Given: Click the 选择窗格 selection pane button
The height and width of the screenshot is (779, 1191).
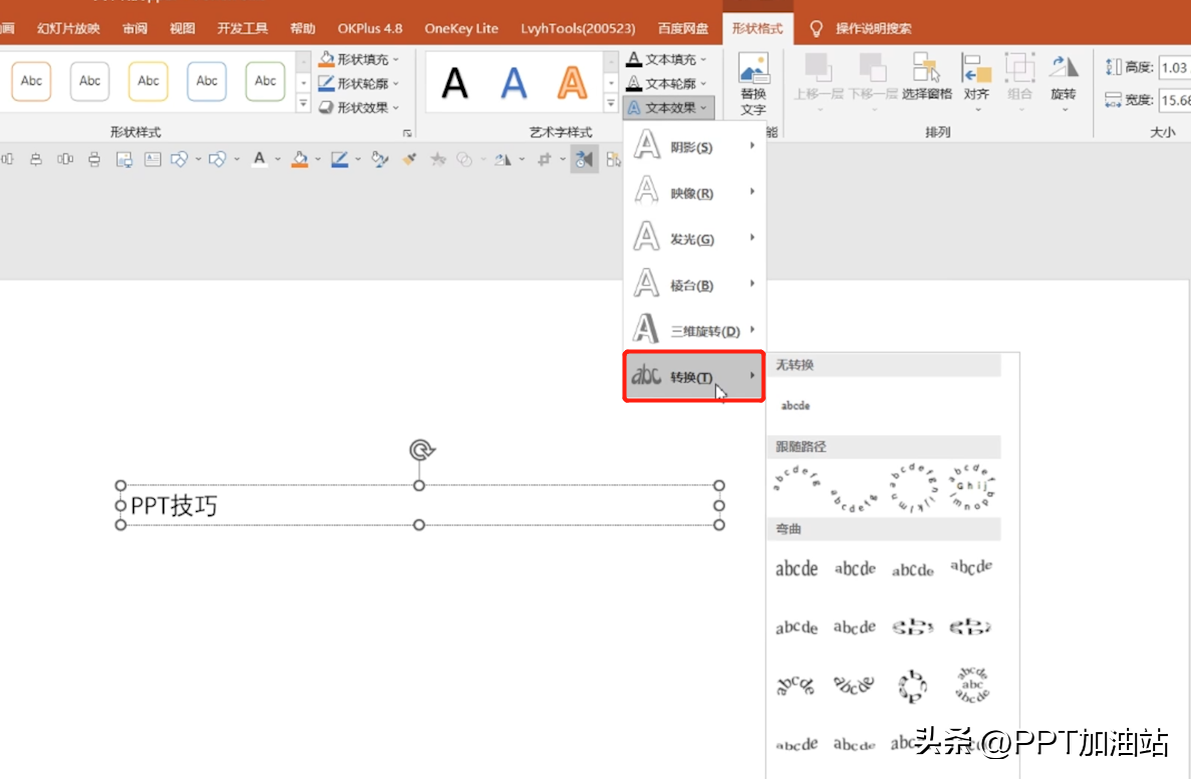Looking at the screenshot, I should point(927,77).
